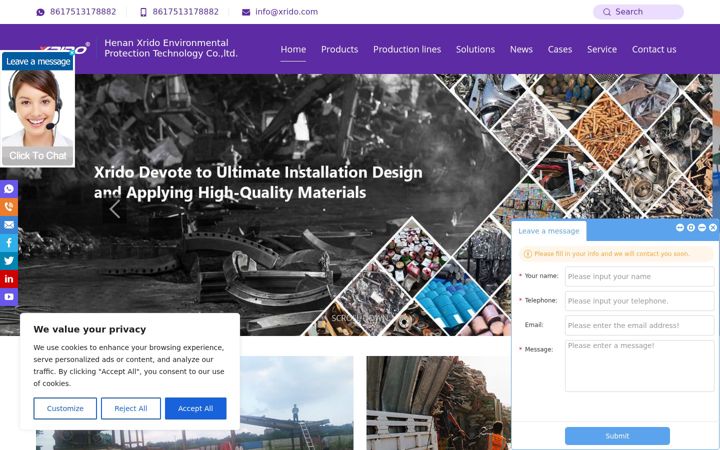Open the Facebook sidebar icon
The image size is (720, 450).
(x=9, y=242)
